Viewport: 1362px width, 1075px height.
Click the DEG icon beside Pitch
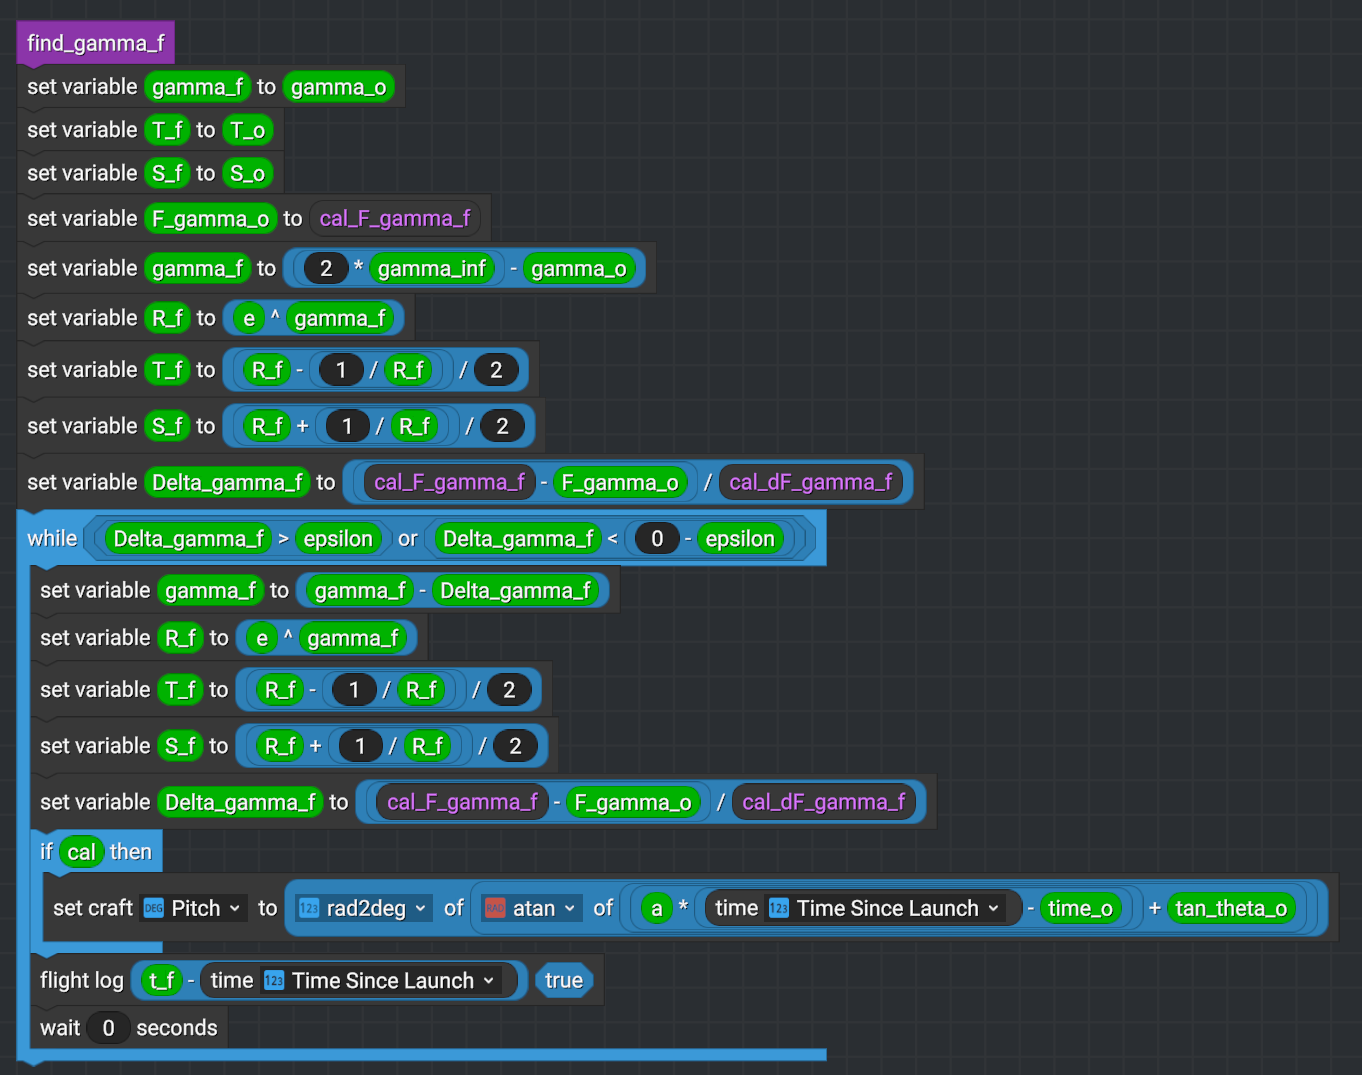(x=153, y=908)
